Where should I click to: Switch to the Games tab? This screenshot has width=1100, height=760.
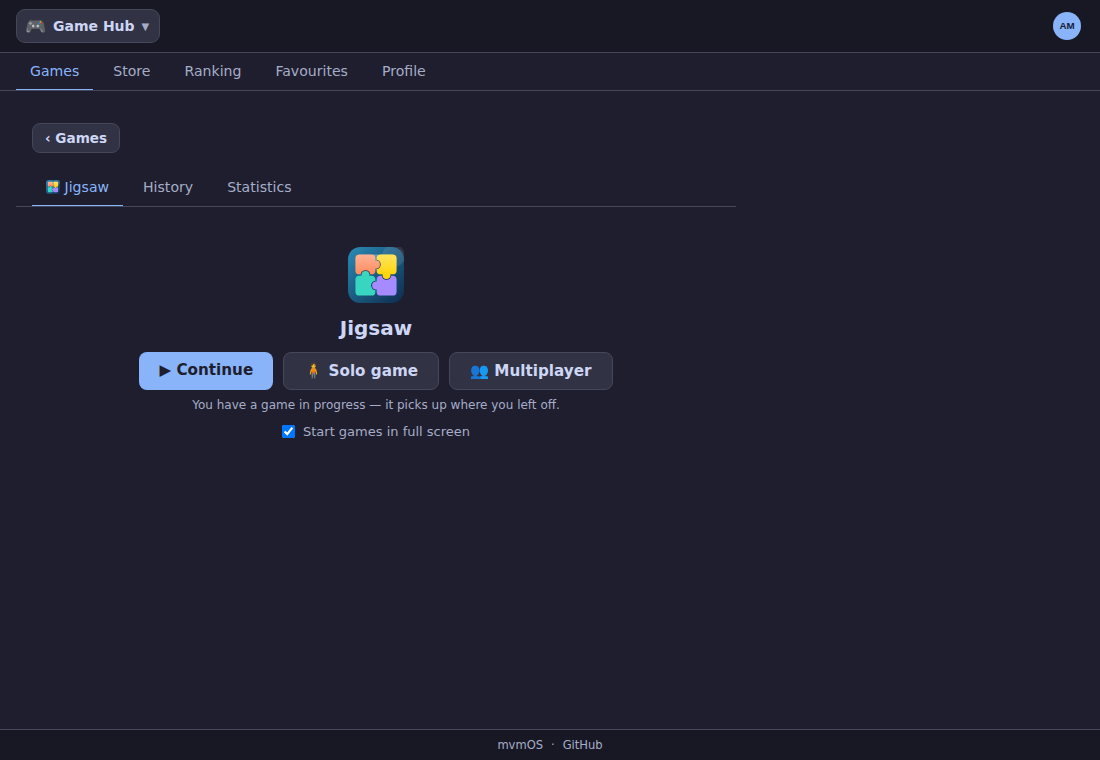[54, 71]
